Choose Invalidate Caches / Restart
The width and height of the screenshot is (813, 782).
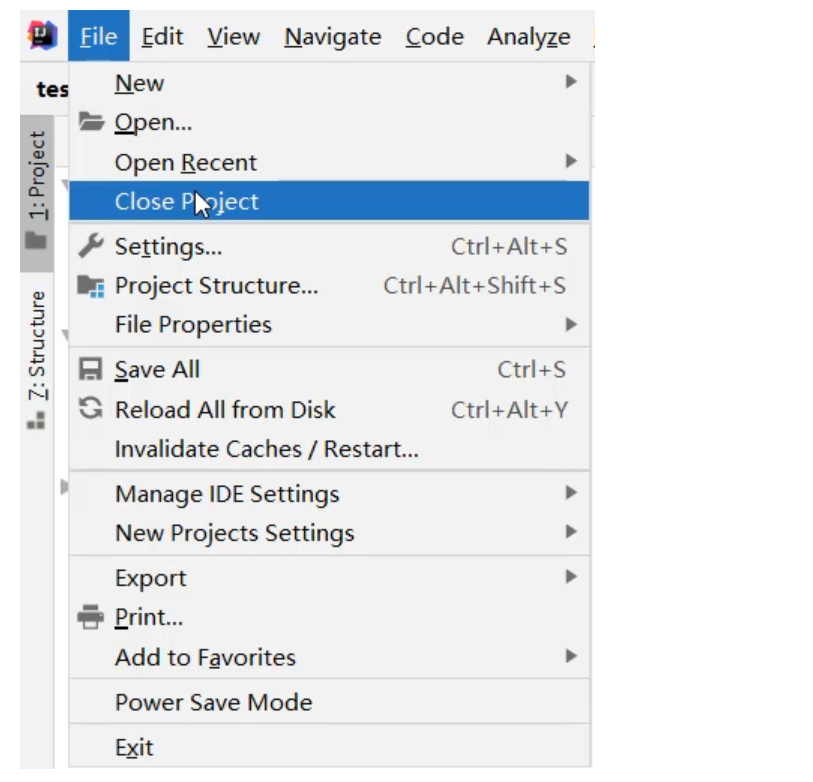(266, 450)
